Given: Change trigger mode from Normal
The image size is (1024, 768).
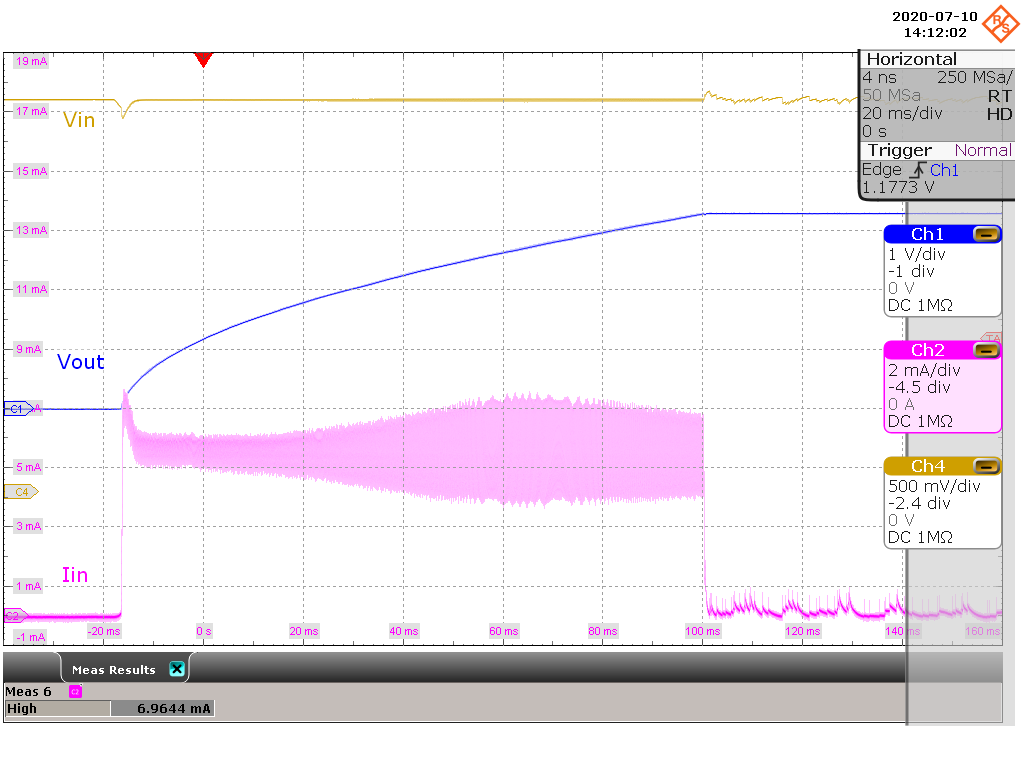Looking at the screenshot, I should [982, 150].
